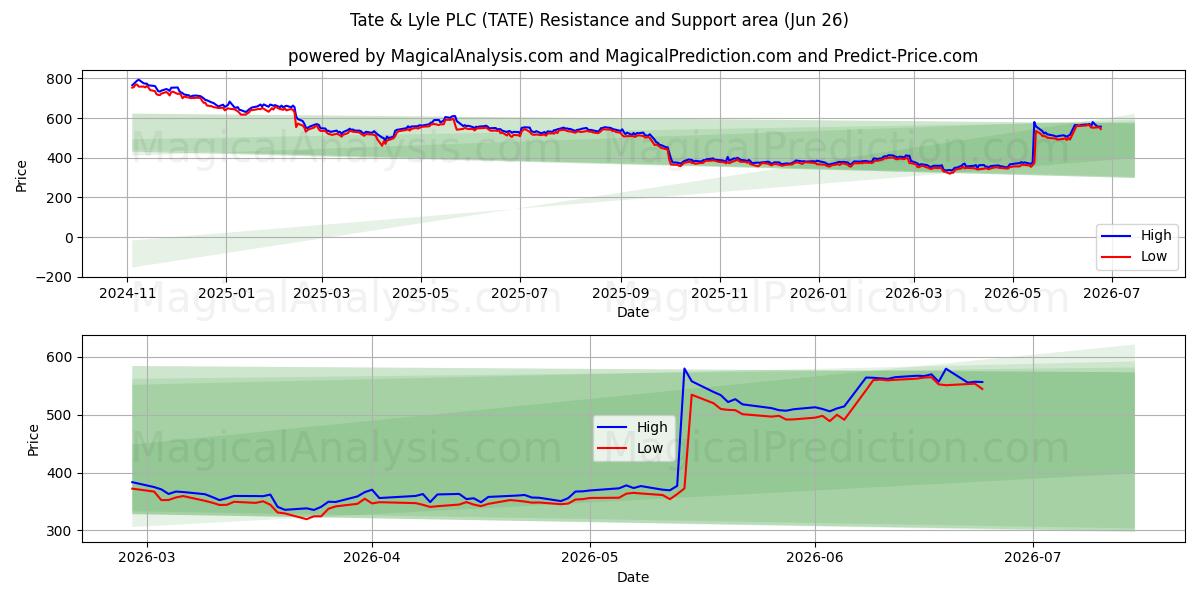This screenshot has height=600, width=1200.
Task: Click the '2026-05' tick label on the bottom chart
Action: 590,557
